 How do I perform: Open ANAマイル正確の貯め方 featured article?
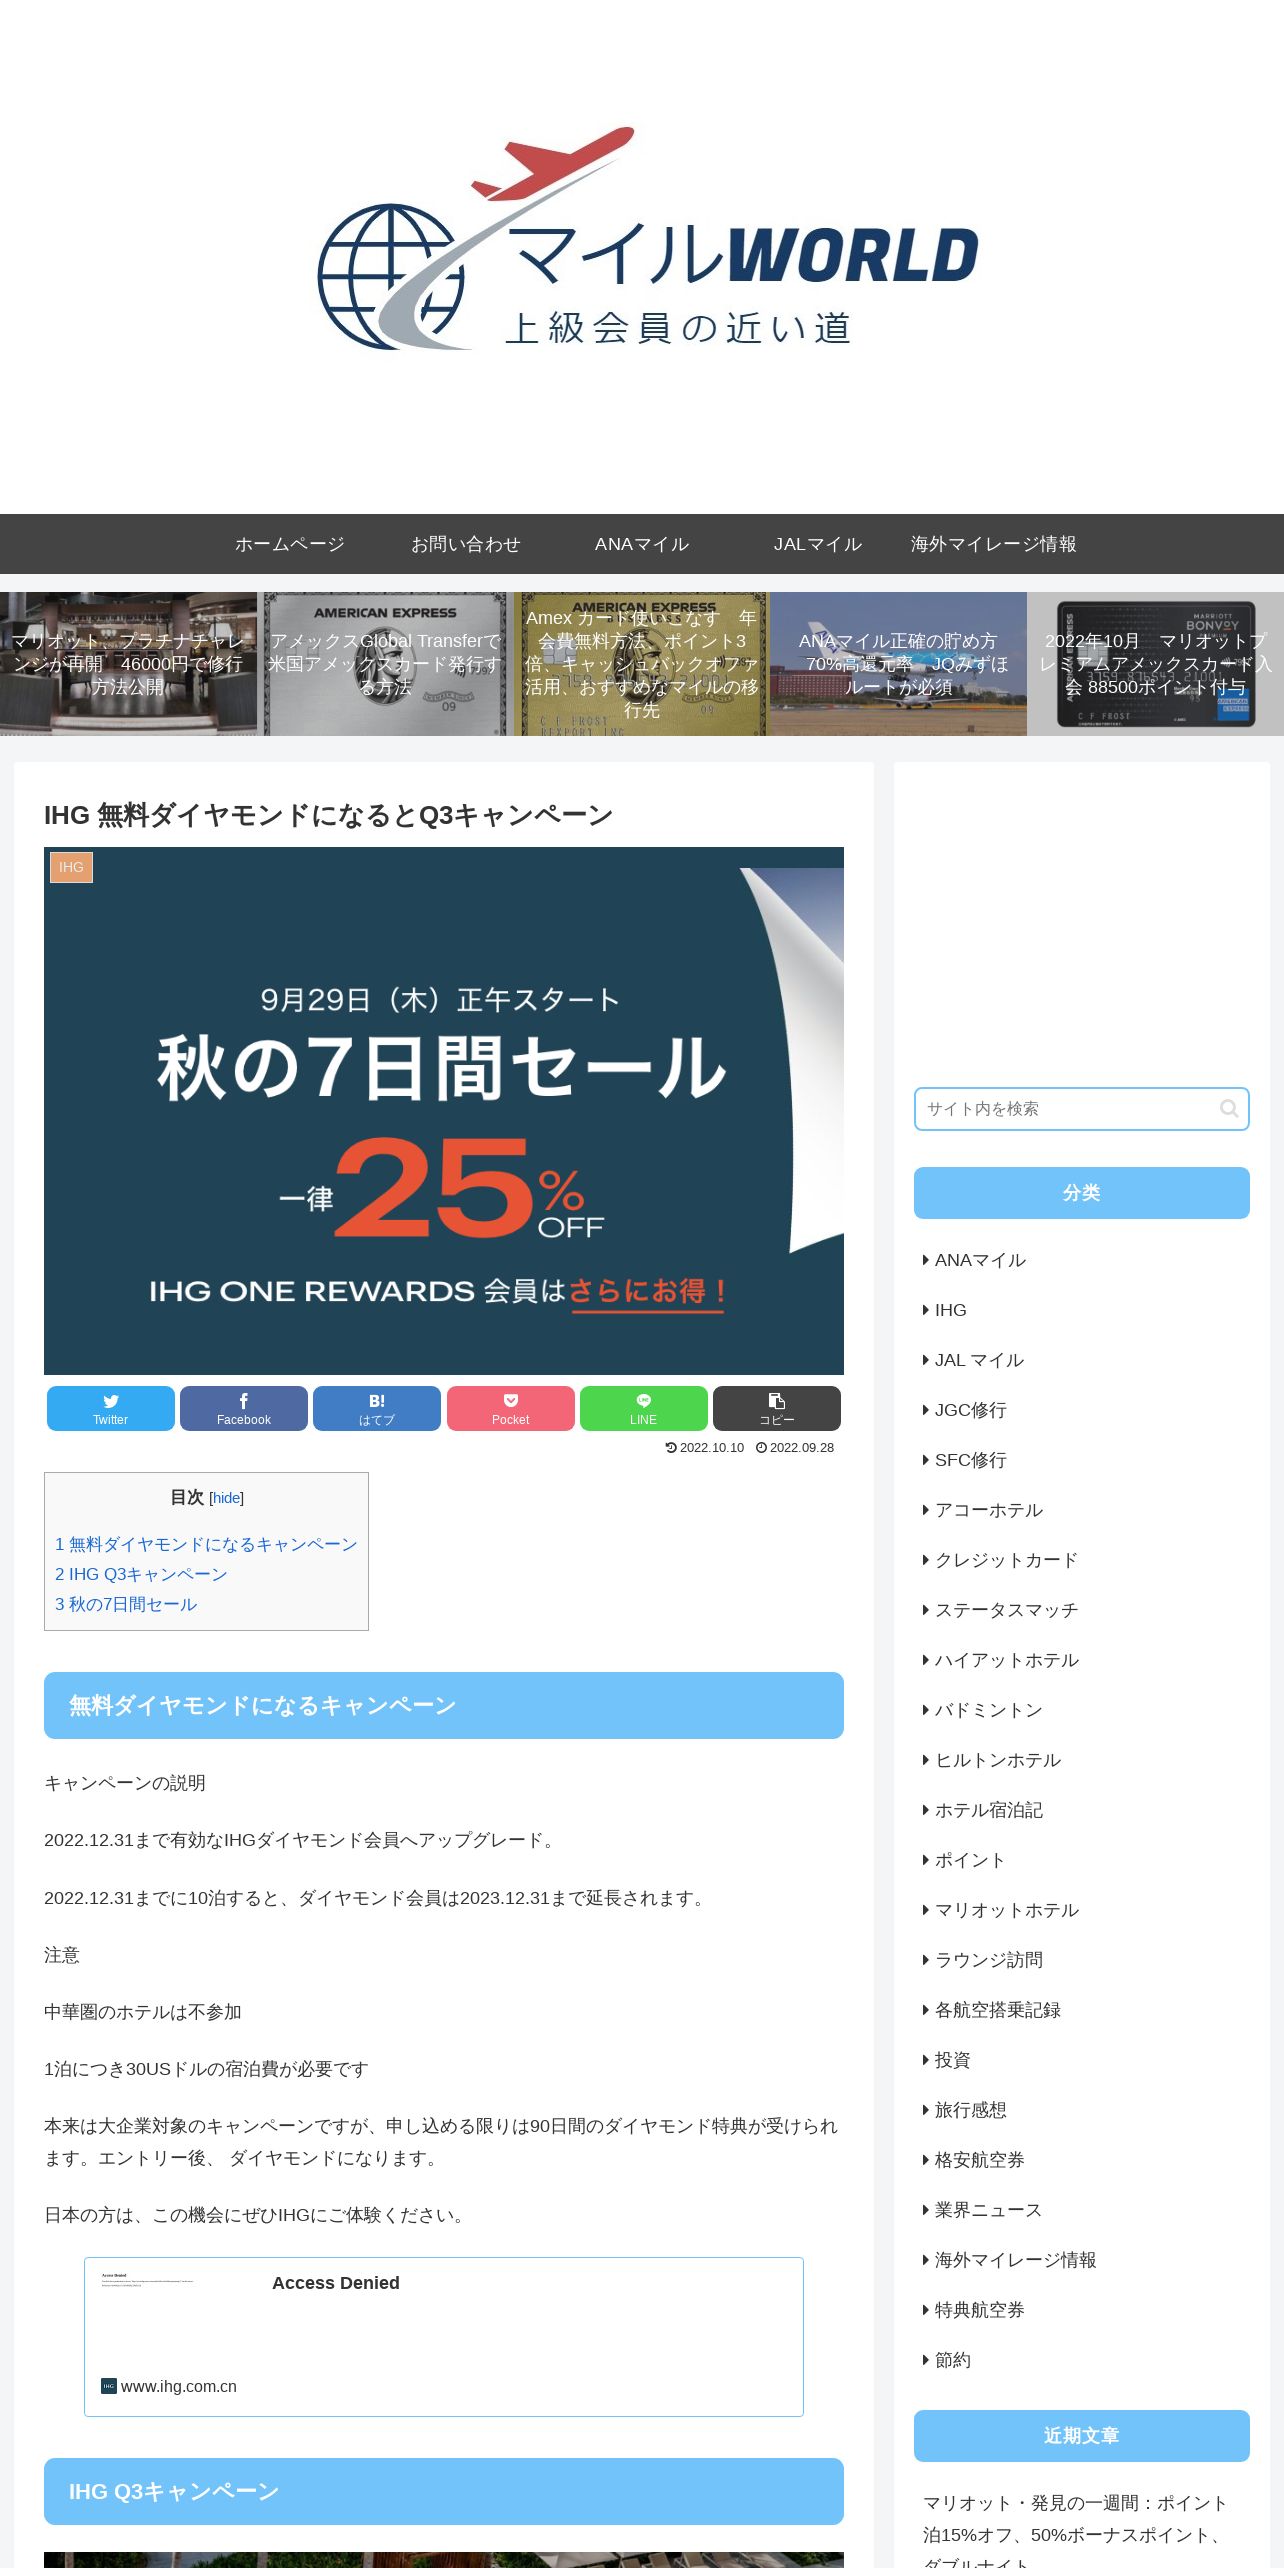pyautogui.click(x=898, y=664)
